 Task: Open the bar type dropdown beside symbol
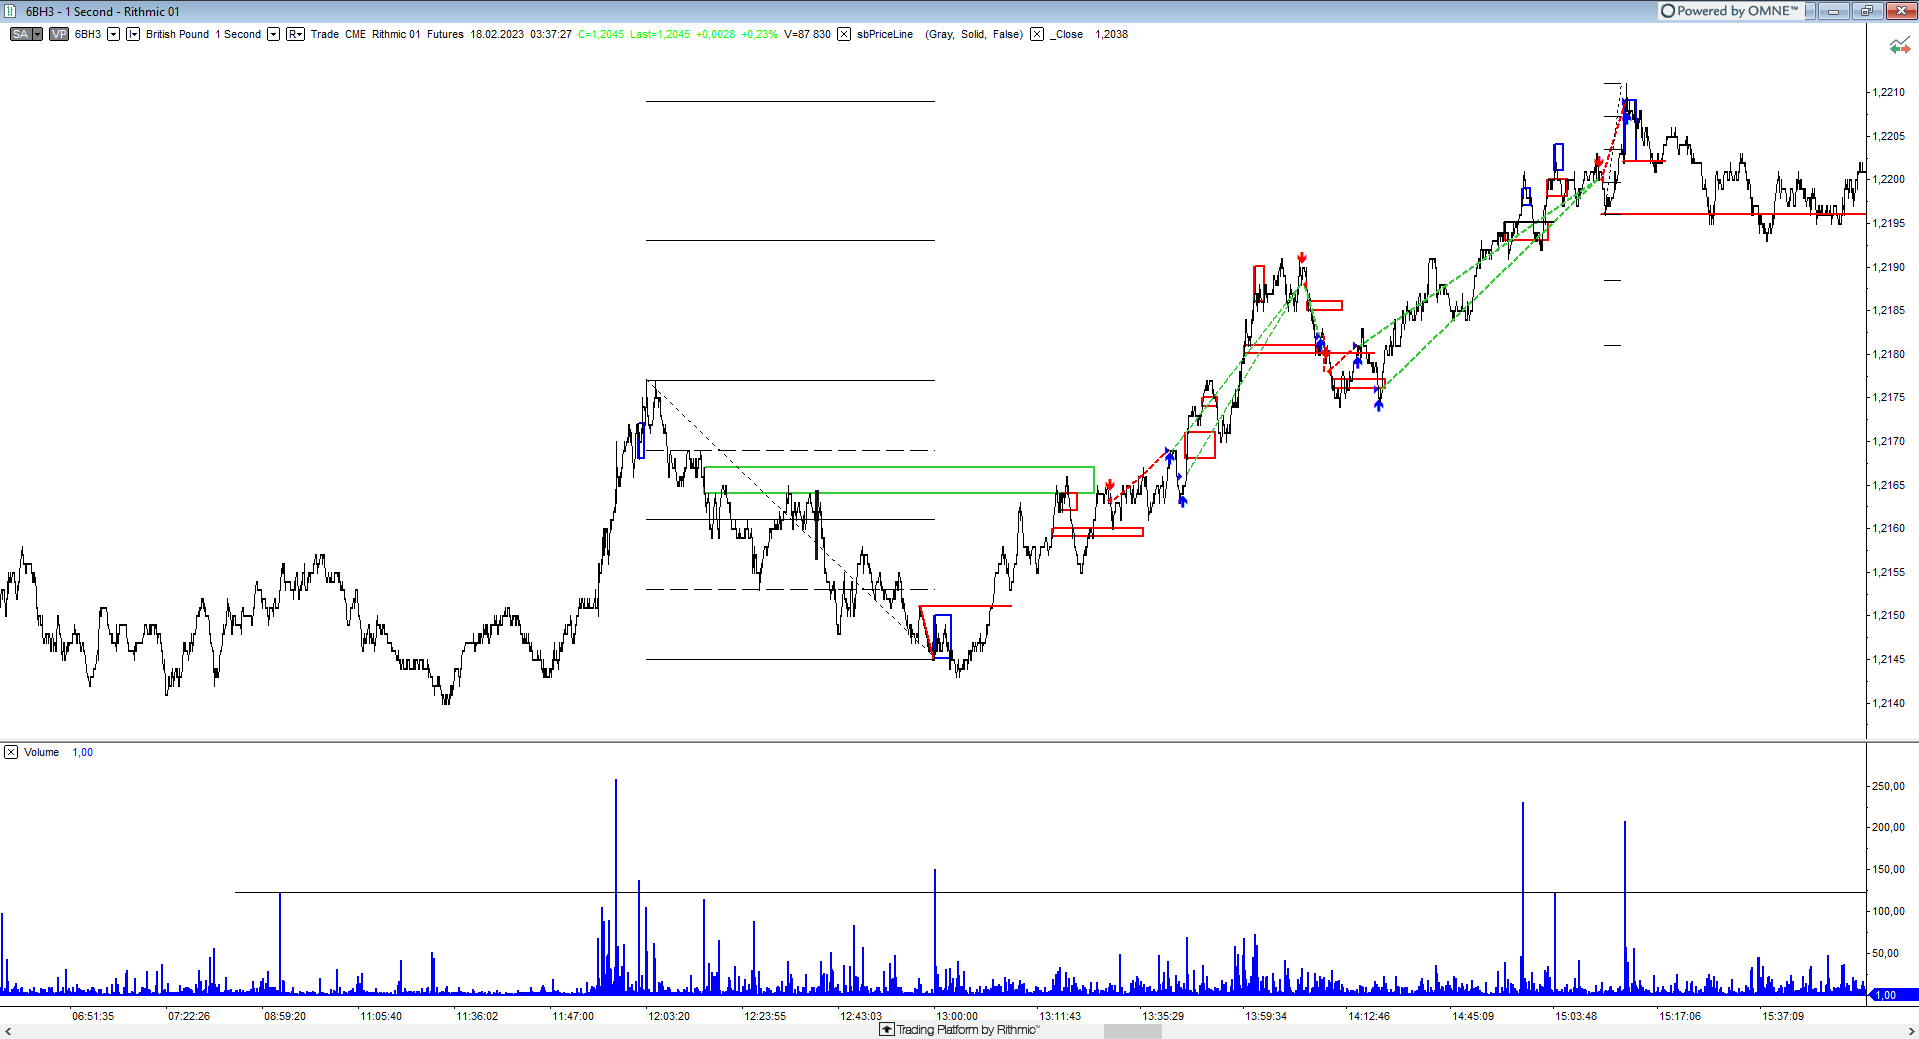133,34
